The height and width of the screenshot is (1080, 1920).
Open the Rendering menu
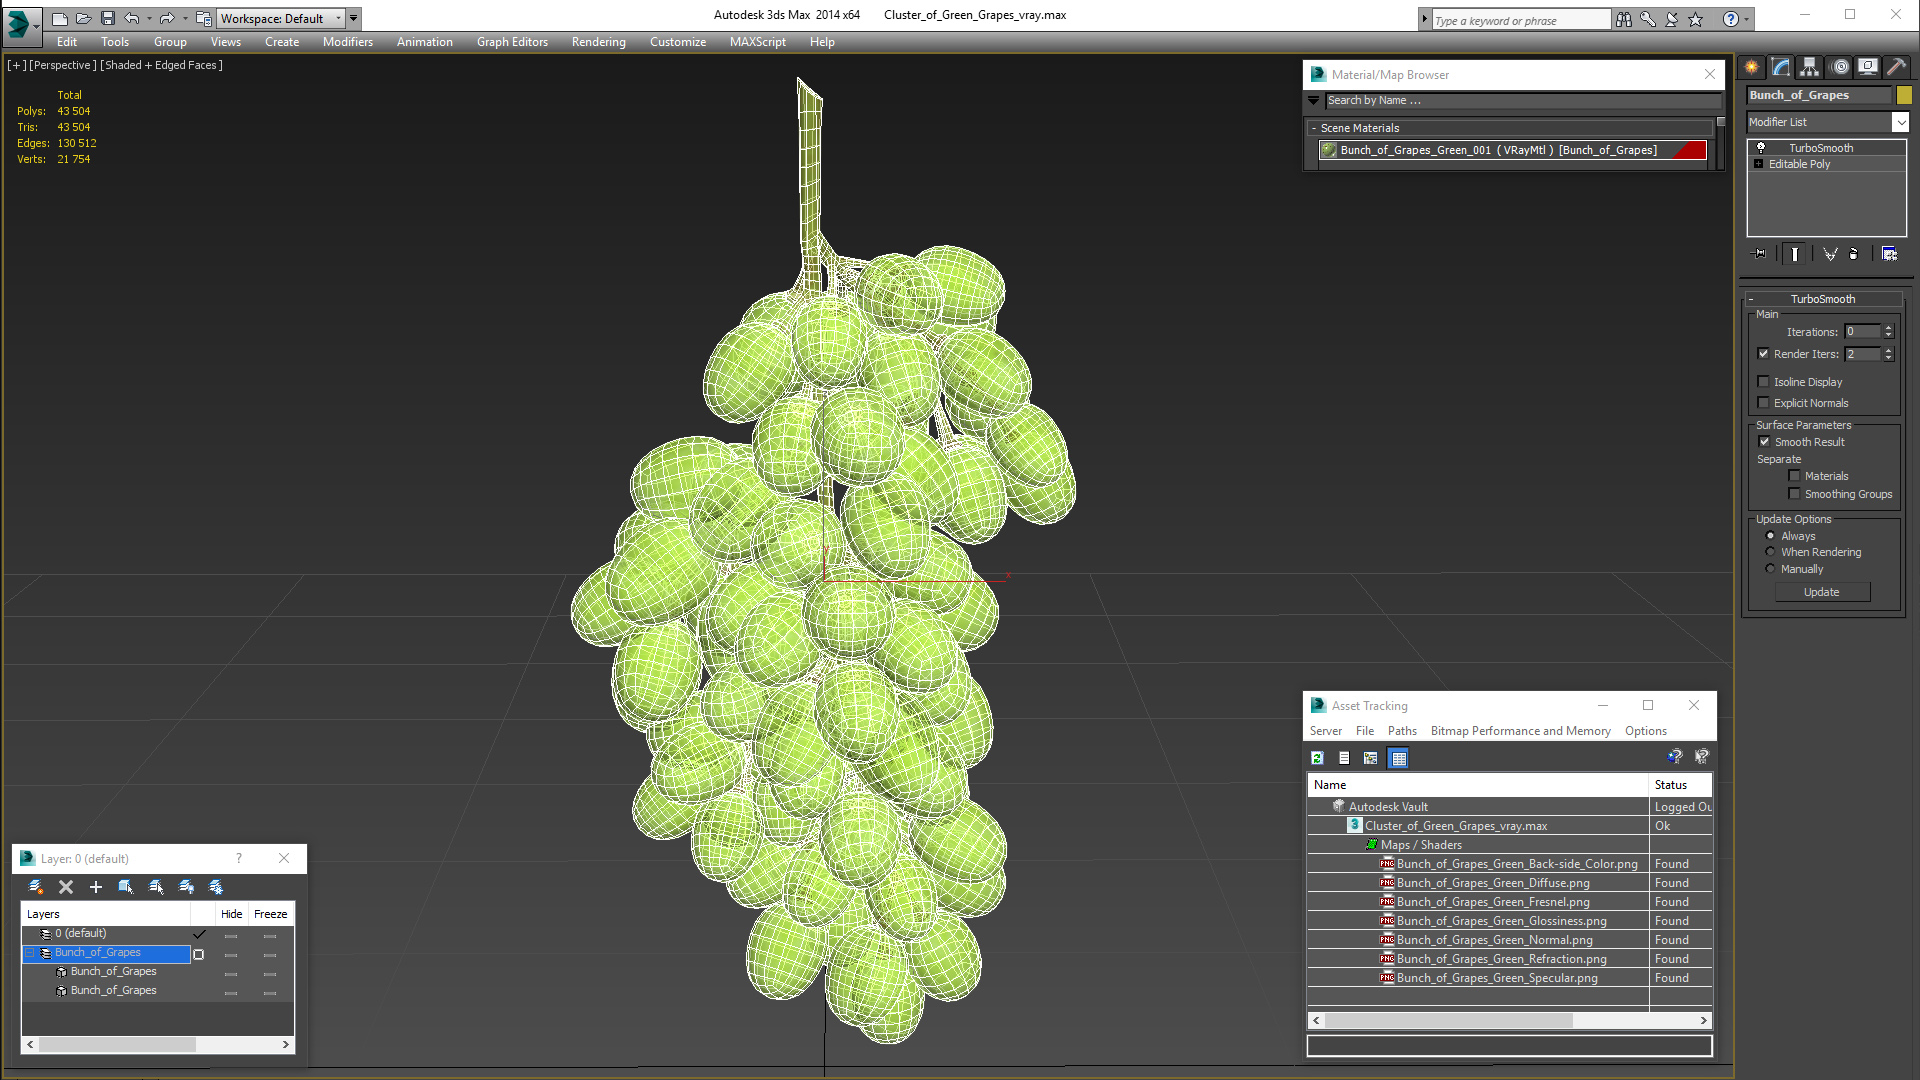598,42
